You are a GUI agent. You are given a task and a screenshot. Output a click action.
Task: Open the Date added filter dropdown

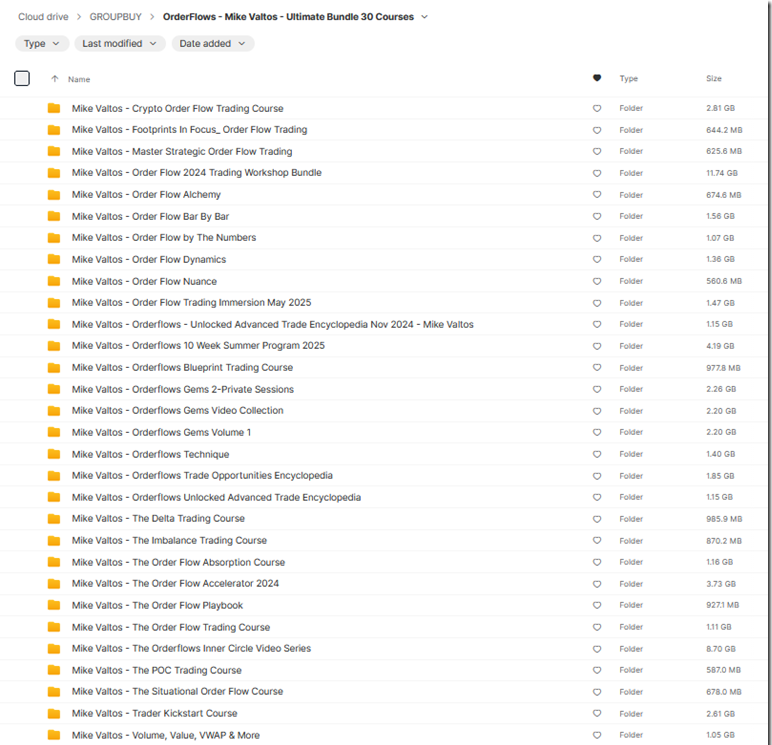(x=212, y=44)
